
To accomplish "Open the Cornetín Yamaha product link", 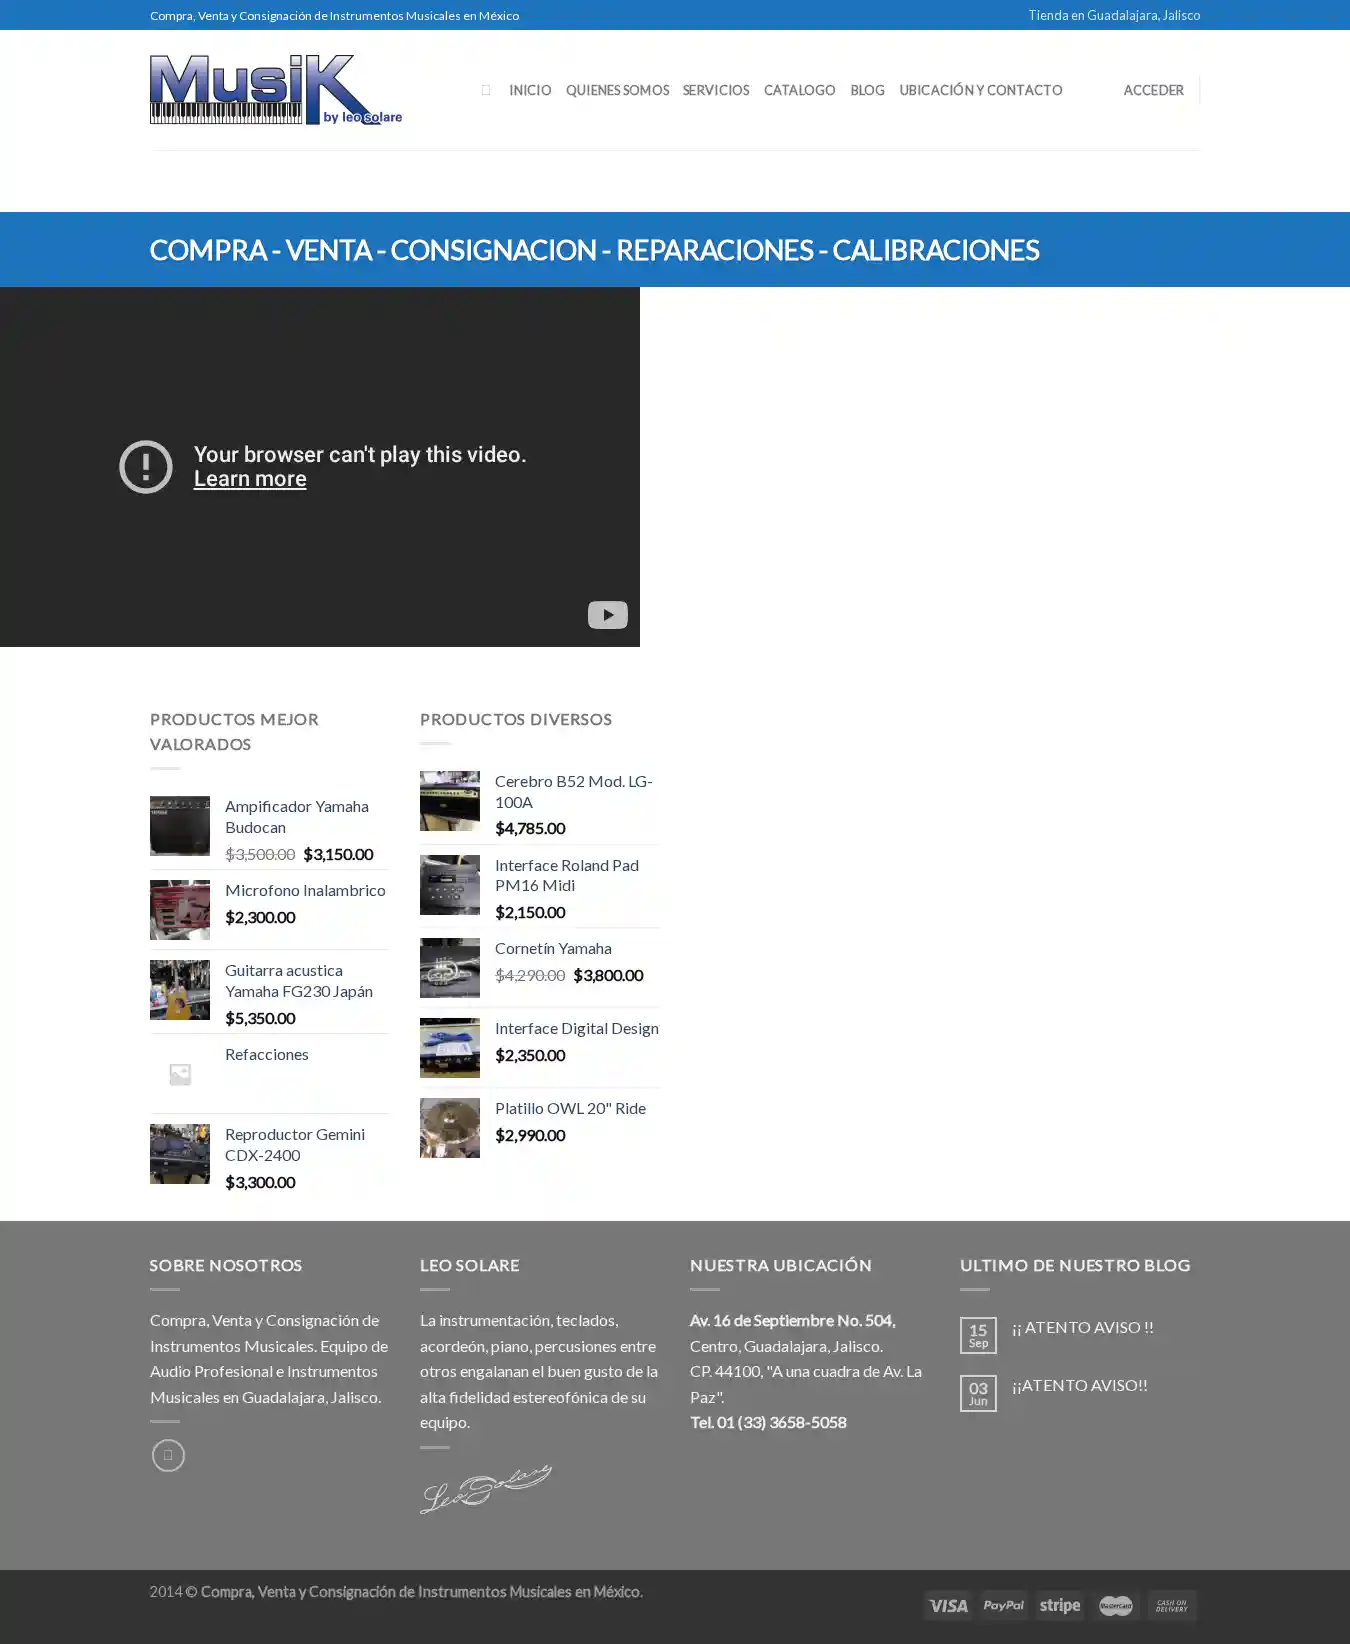I will [553, 948].
